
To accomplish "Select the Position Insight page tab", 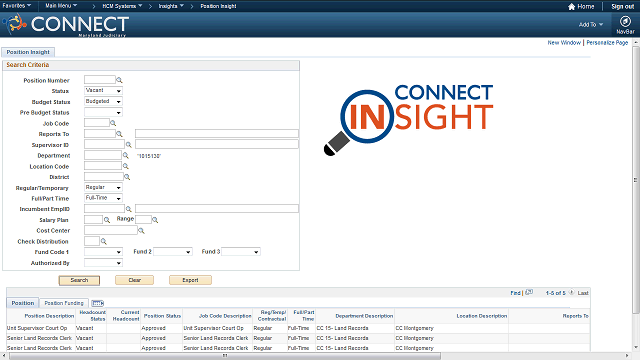I will click(x=28, y=52).
